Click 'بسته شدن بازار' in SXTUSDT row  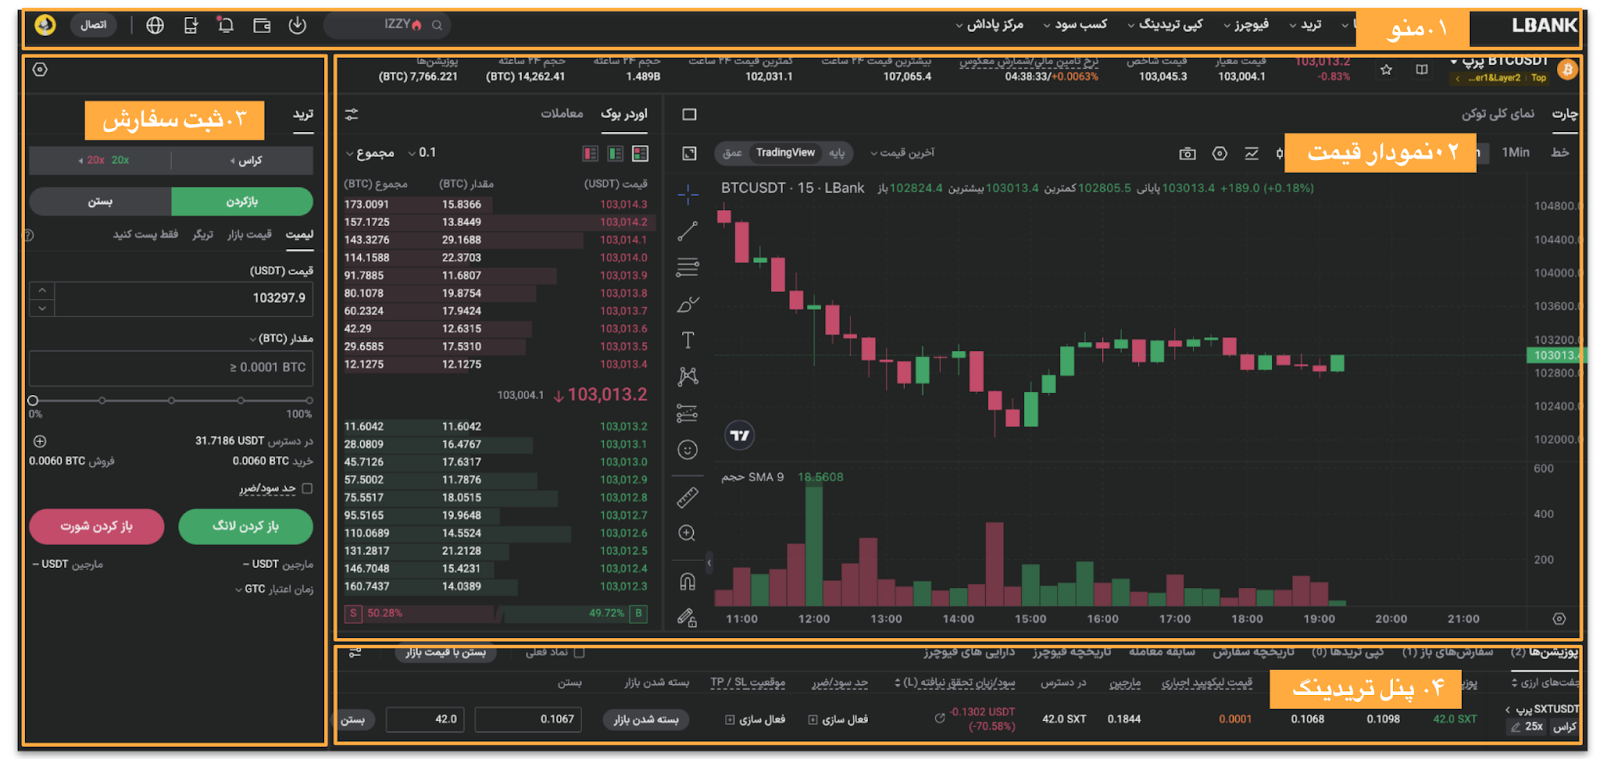click(646, 719)
